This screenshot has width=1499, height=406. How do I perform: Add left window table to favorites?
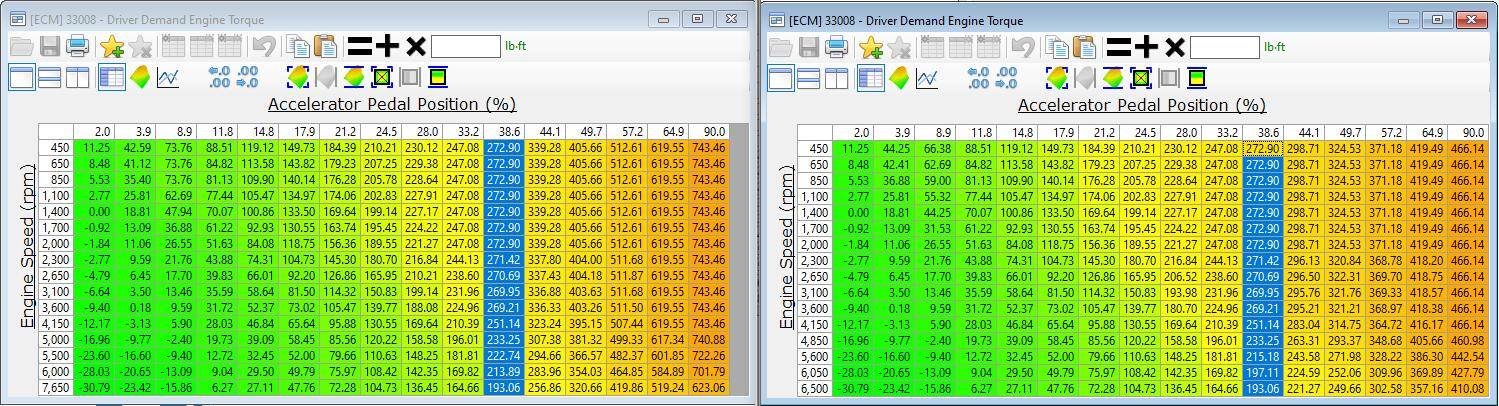pos(111,46)
